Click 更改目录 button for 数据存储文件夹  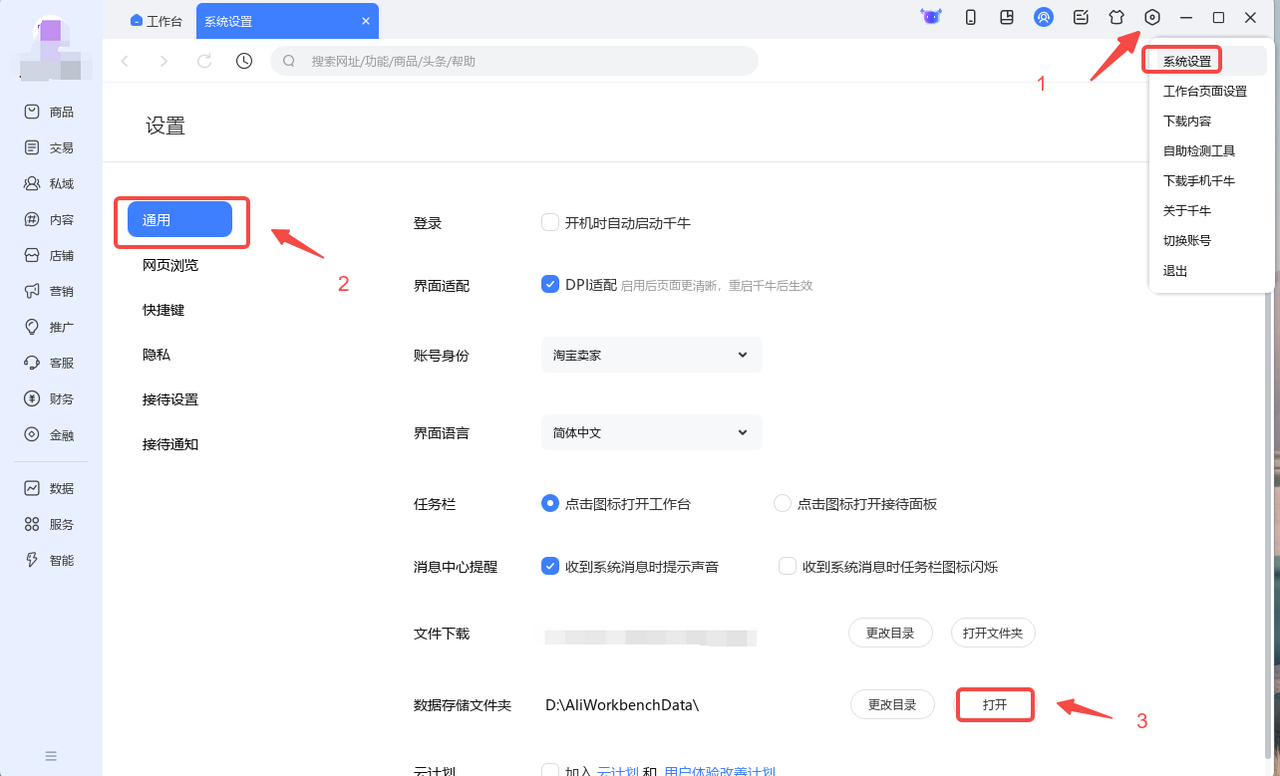(892, 704)
